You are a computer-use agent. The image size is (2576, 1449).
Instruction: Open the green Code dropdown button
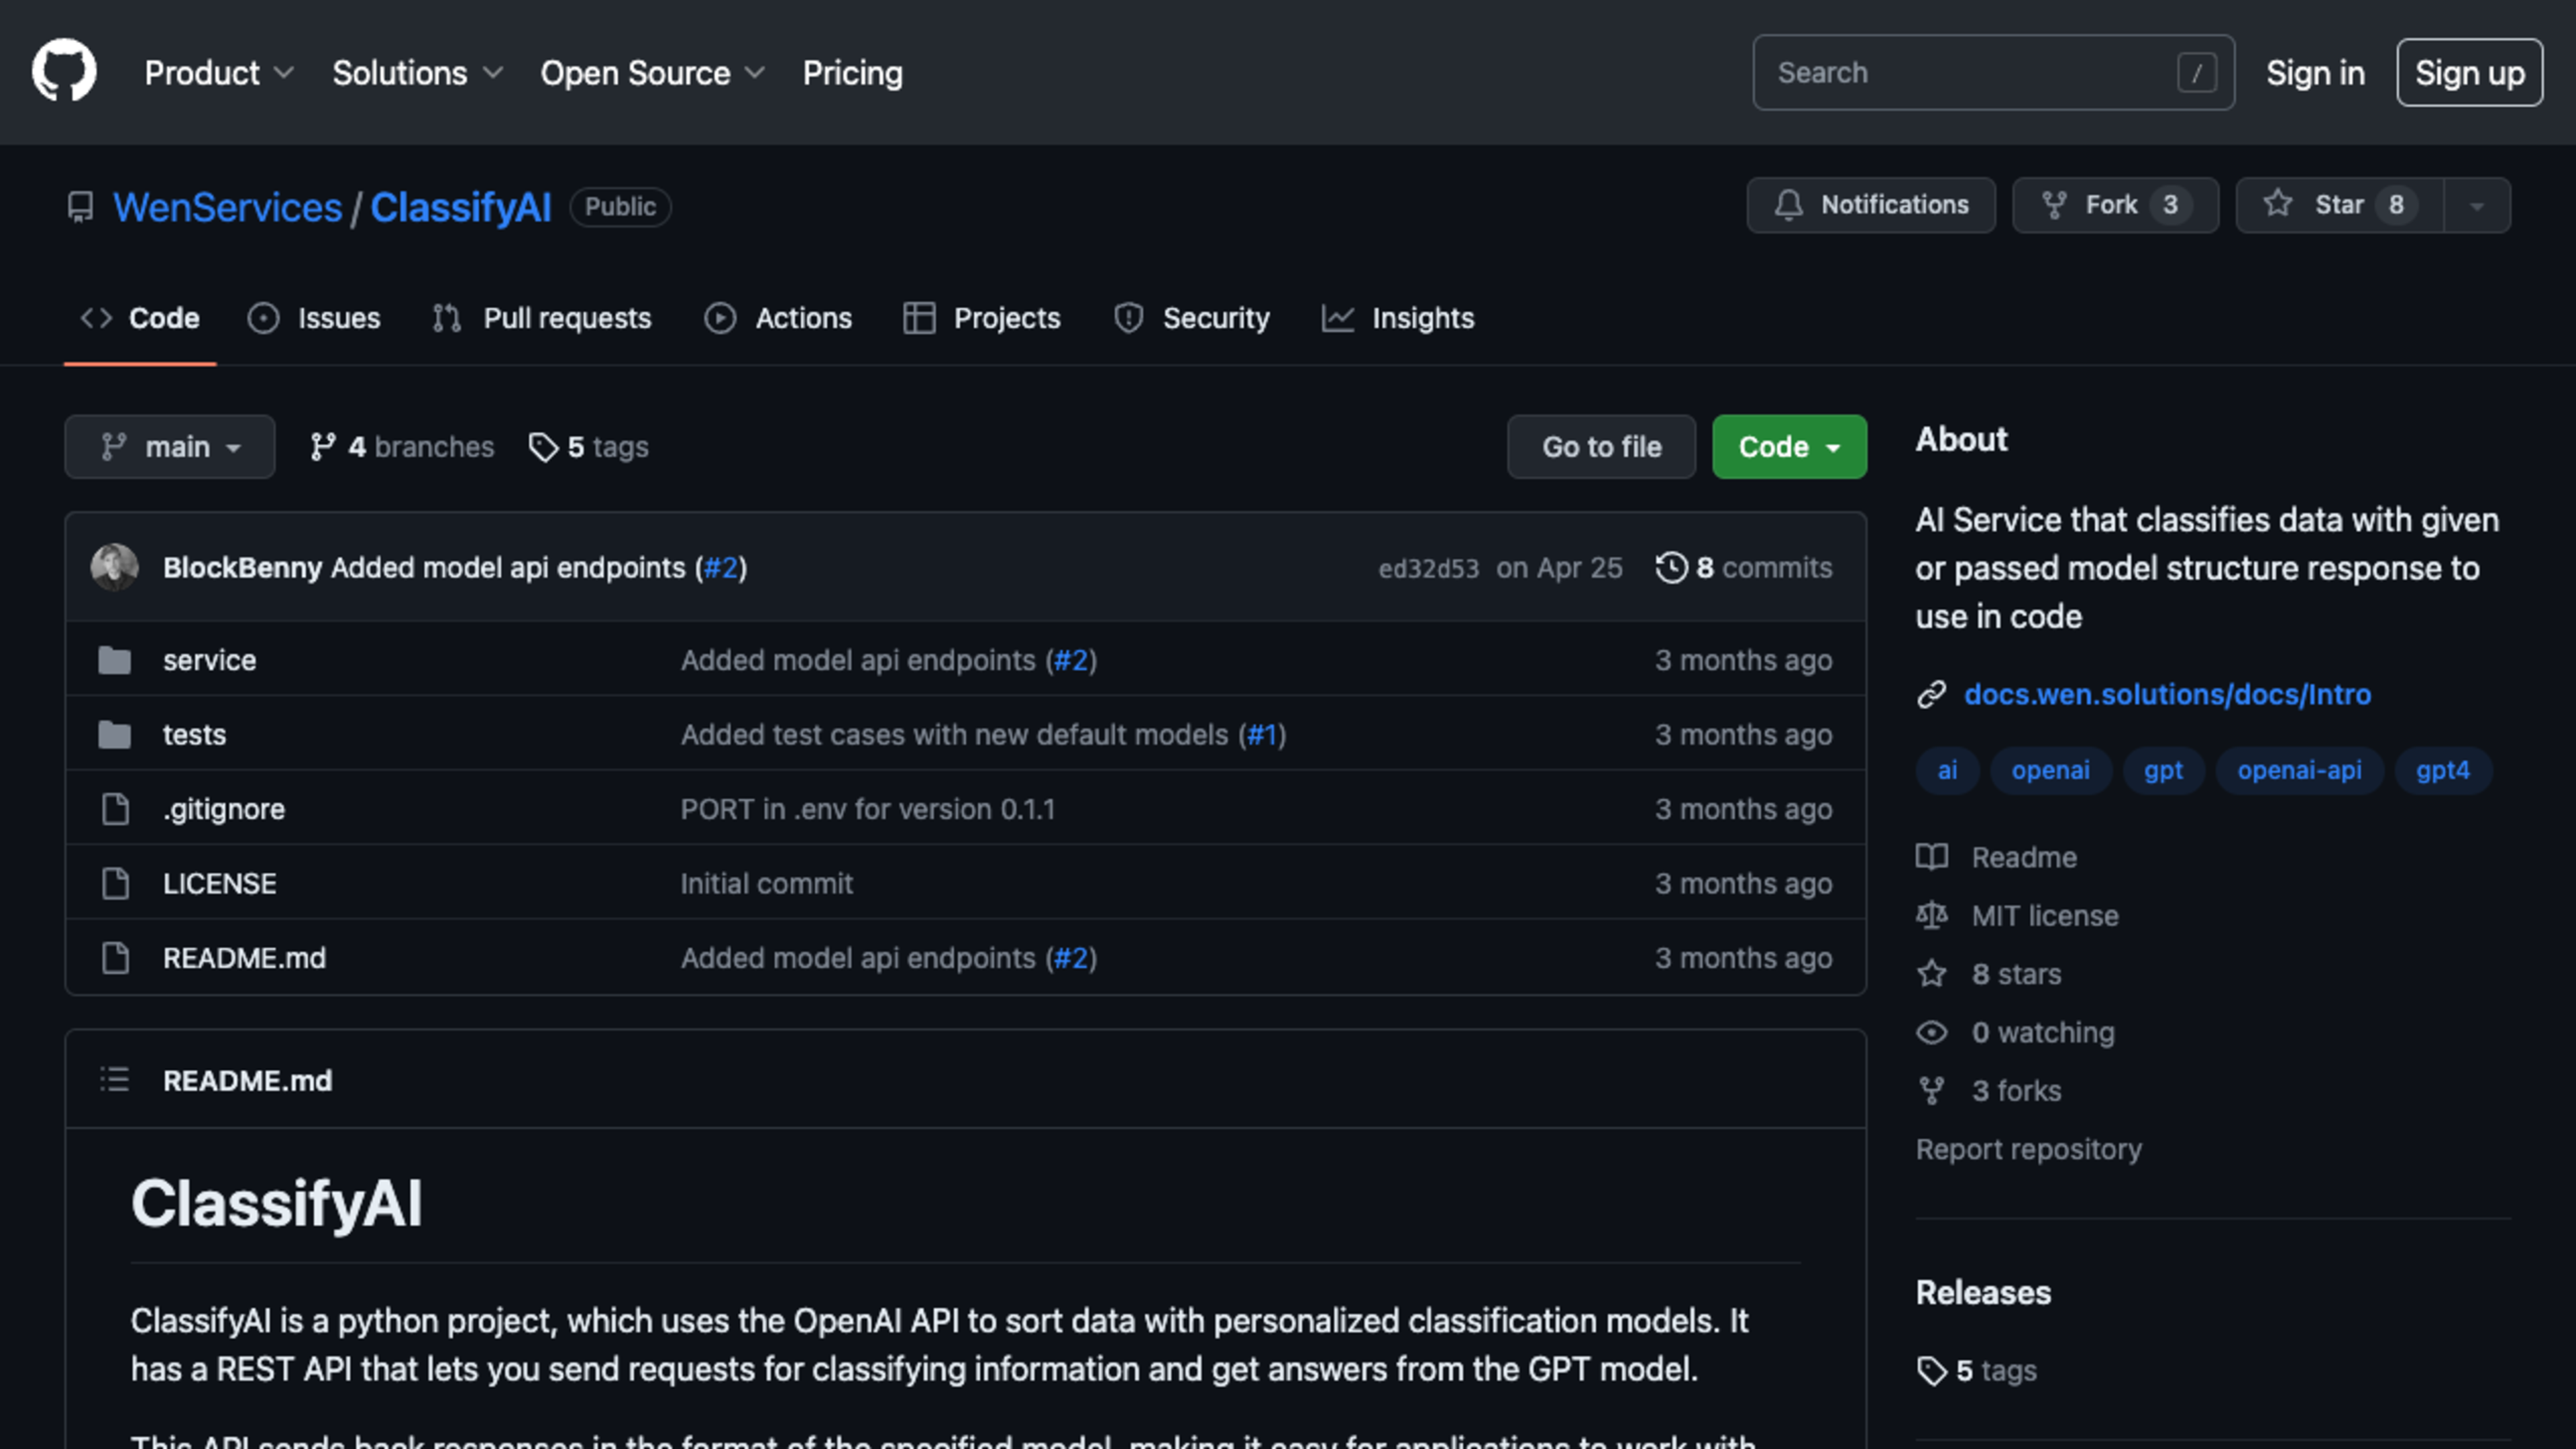coord(1789,447)
